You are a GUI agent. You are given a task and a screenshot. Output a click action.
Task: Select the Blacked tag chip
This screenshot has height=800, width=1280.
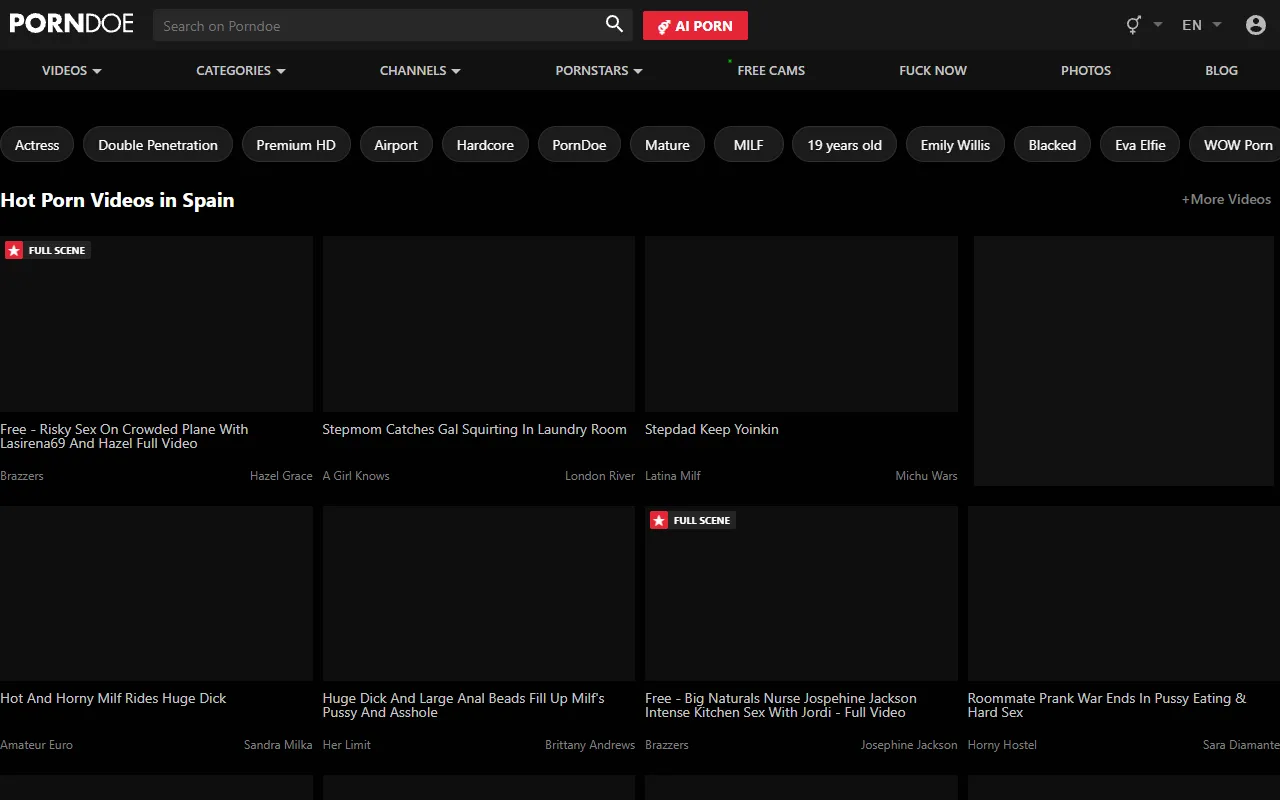pos(1052,145)
